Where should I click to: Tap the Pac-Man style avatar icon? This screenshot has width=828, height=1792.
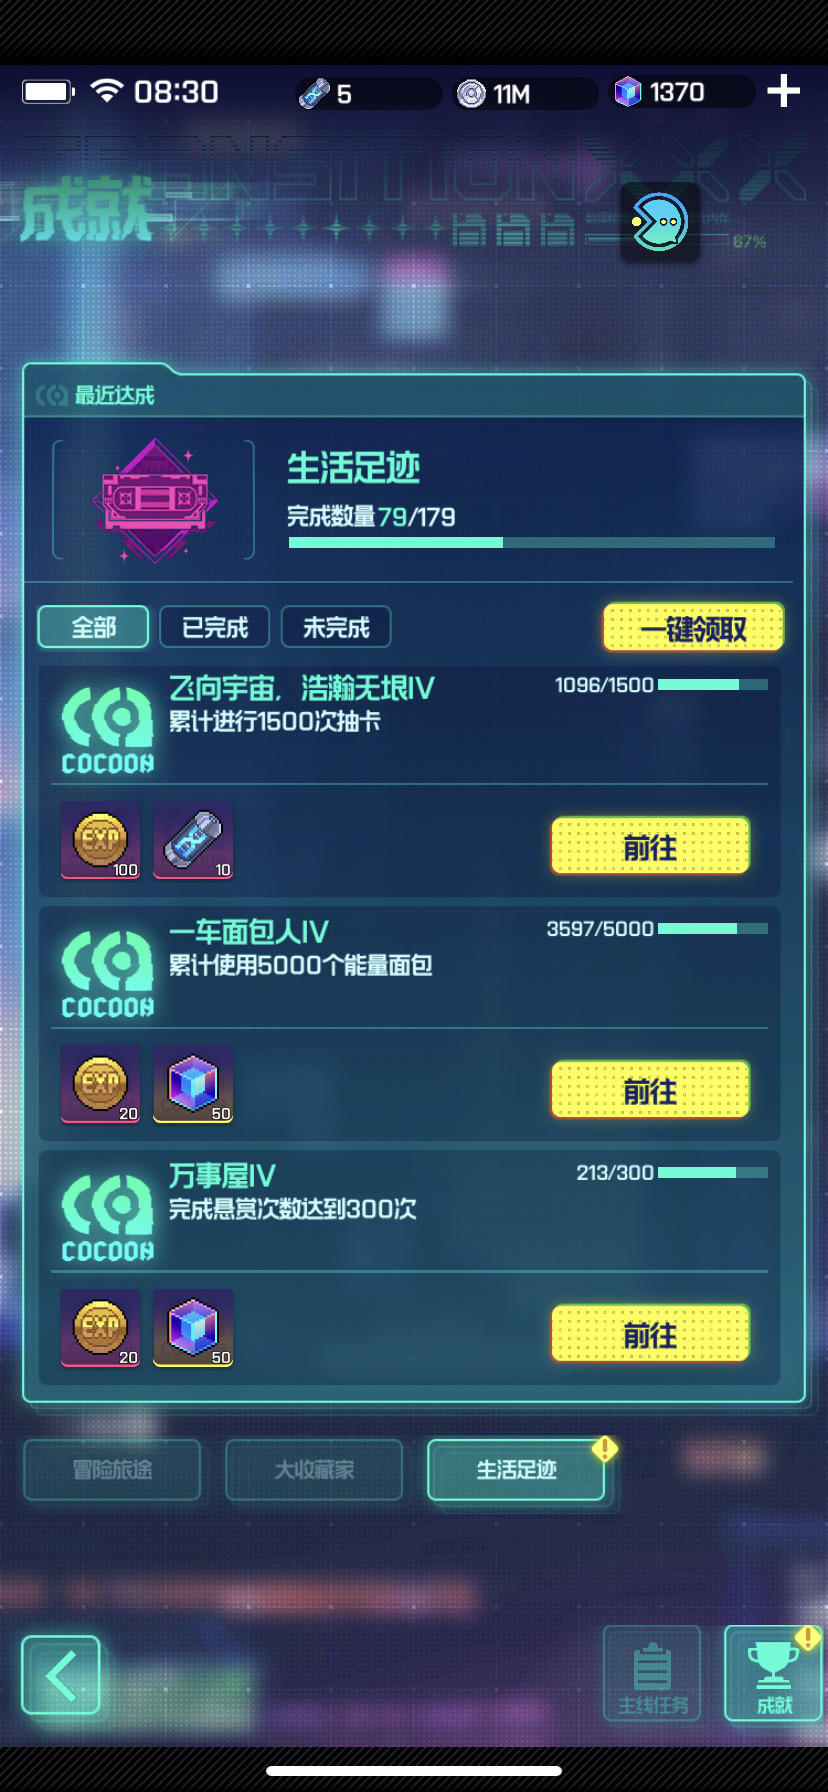point(659,222)
